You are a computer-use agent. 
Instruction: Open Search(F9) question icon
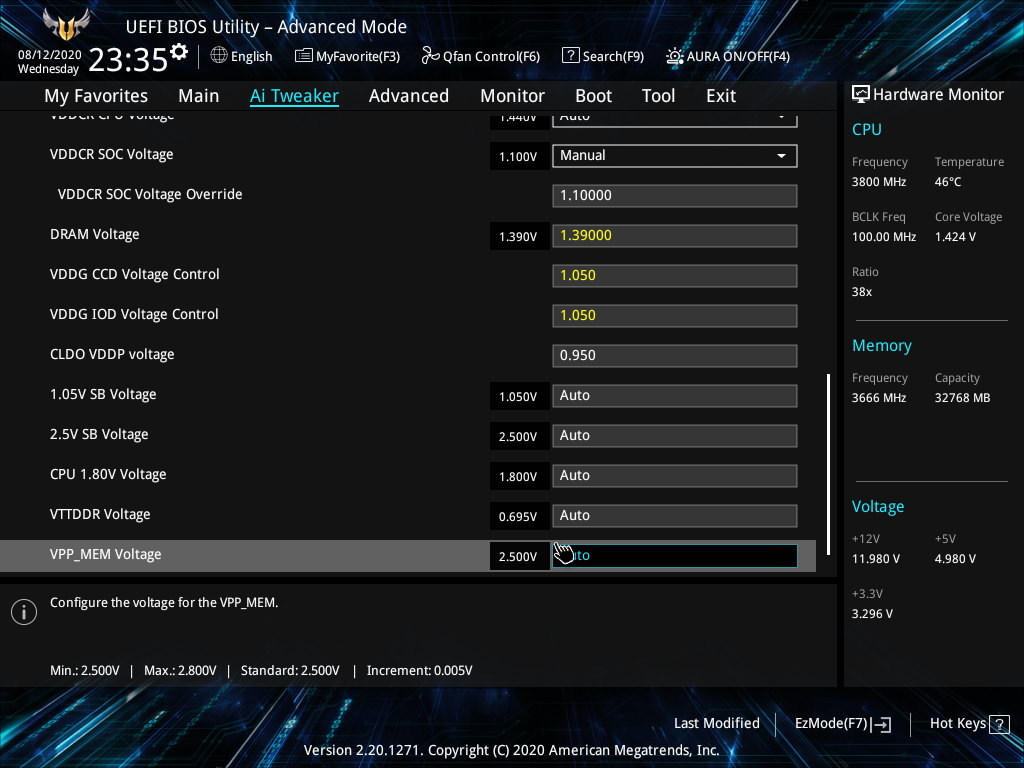click(x=570, y=56)
